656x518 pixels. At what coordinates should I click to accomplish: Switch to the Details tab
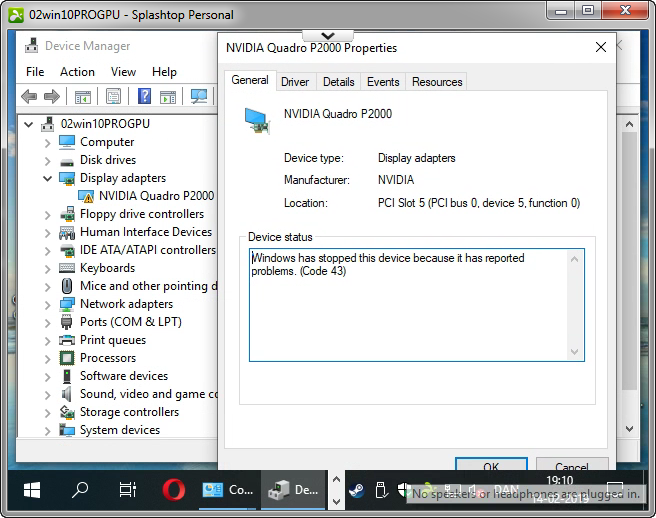(x=338, y=82)
